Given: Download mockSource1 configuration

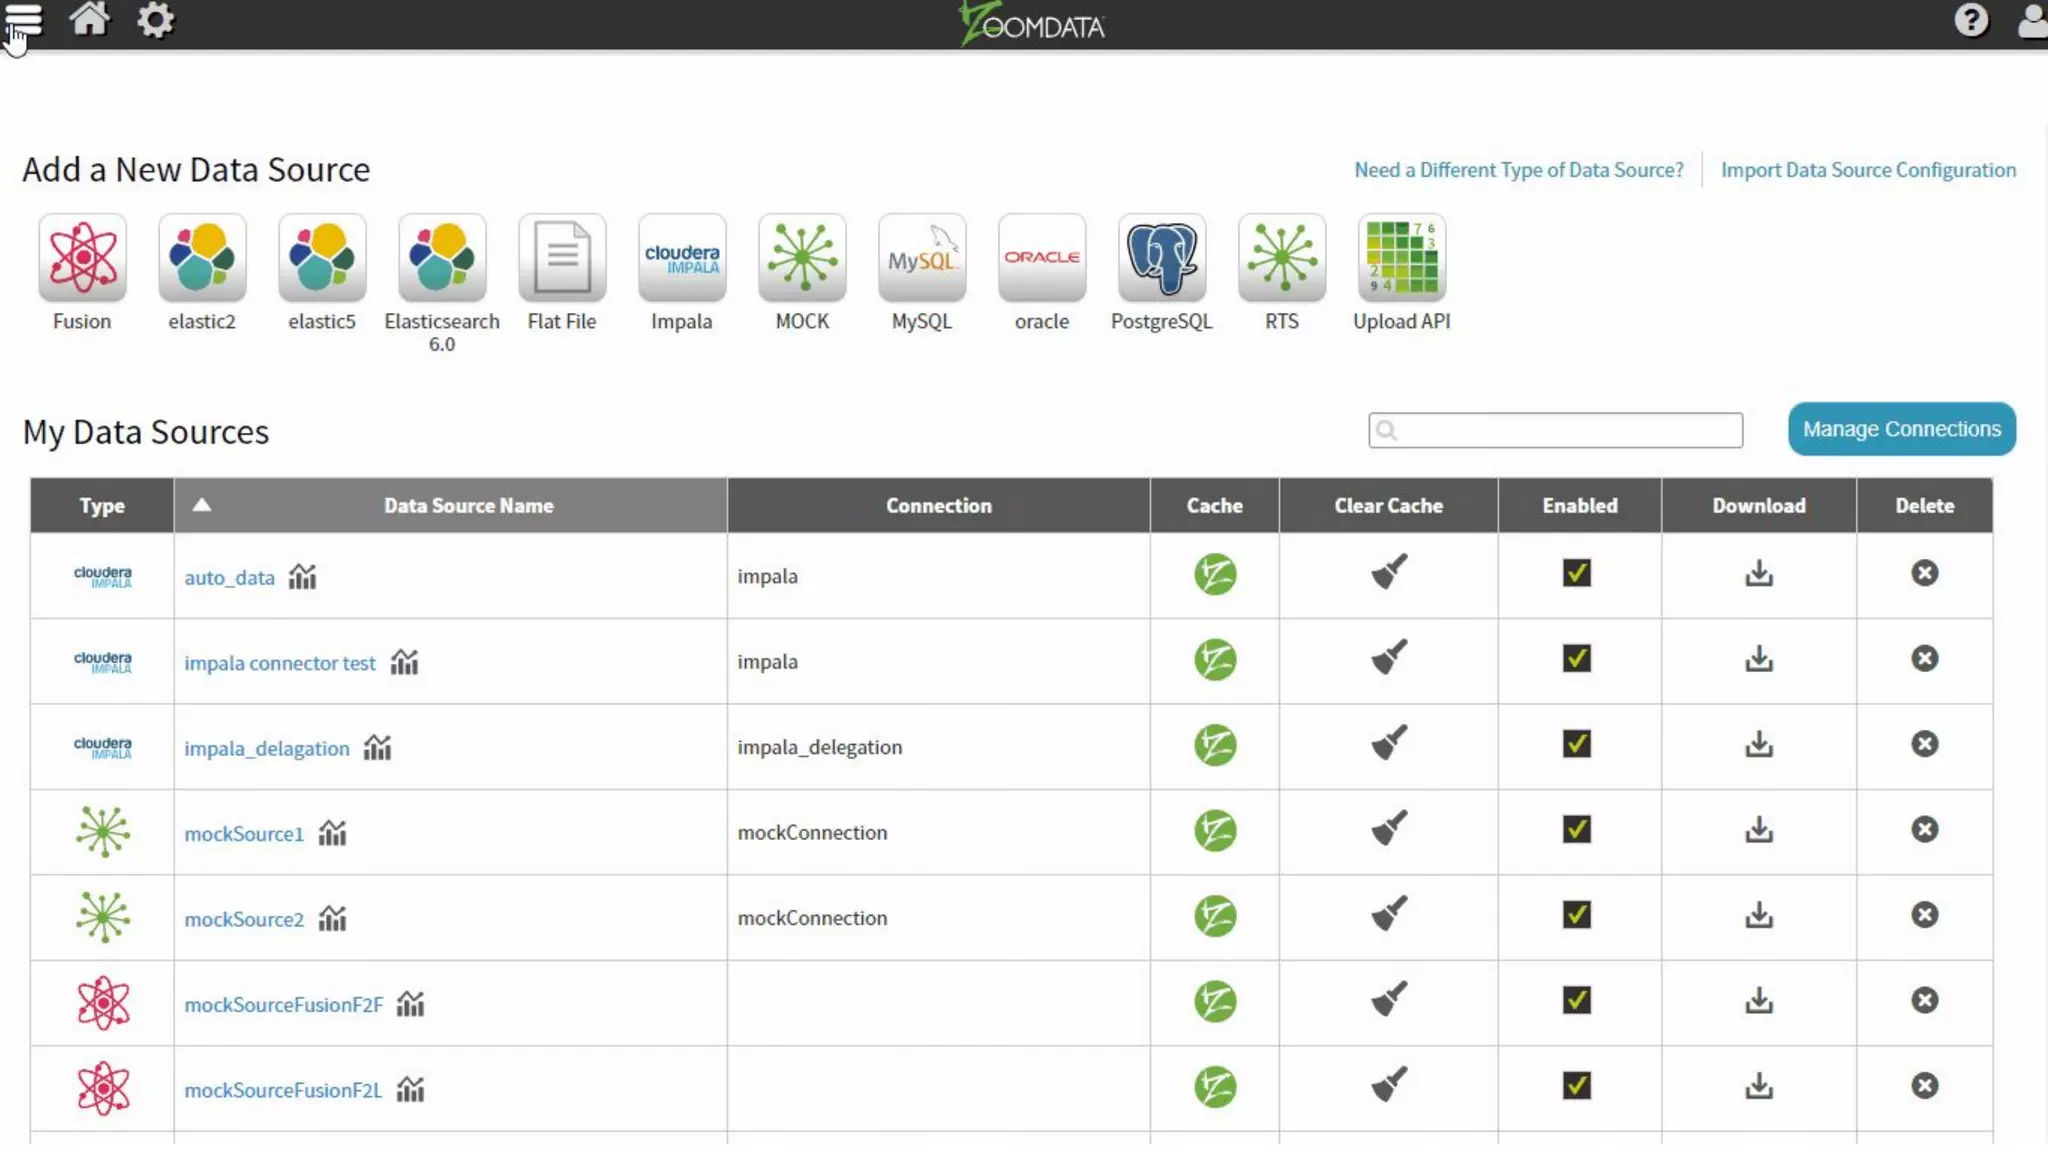Looking at the screenshot, I should [1759, 830].
